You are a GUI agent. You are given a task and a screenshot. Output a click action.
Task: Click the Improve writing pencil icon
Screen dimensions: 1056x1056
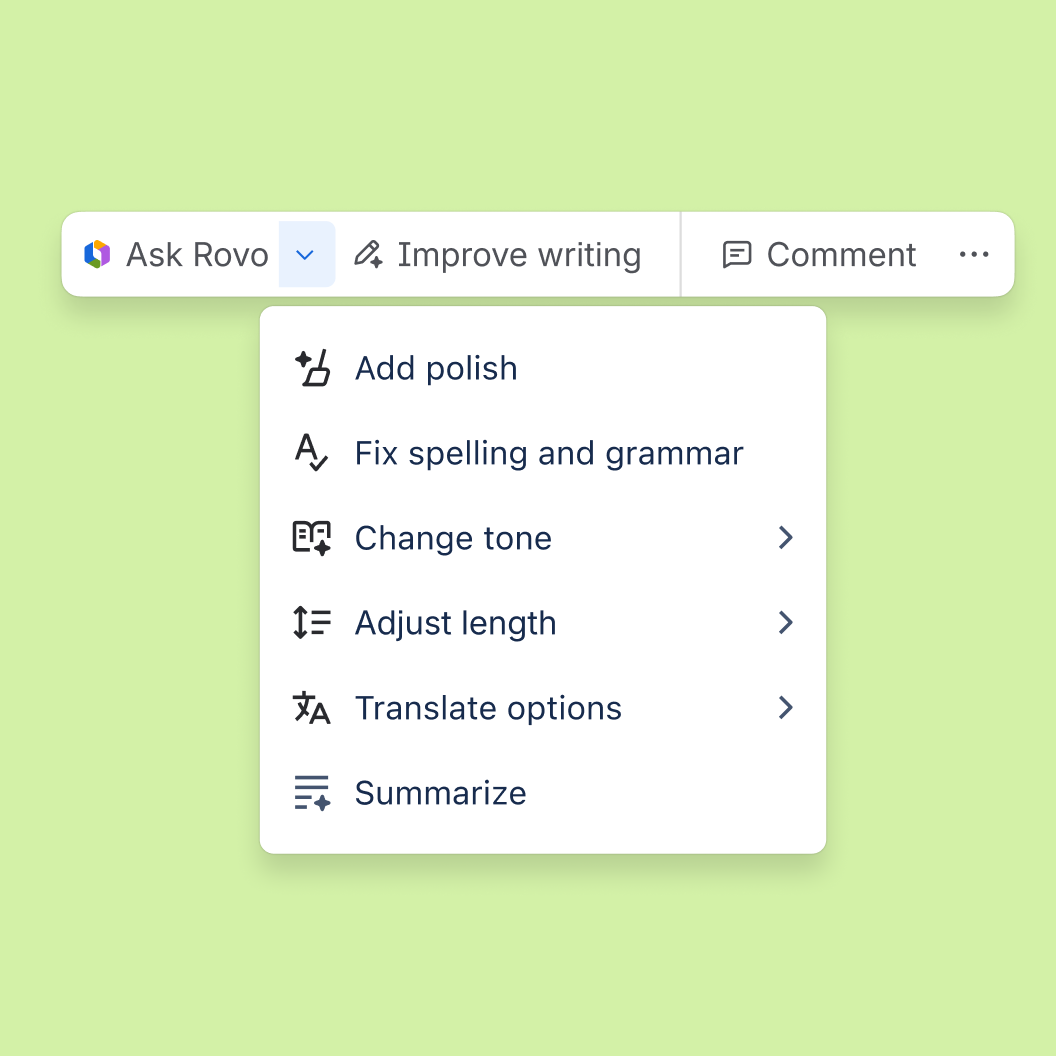tap(368, 255)
